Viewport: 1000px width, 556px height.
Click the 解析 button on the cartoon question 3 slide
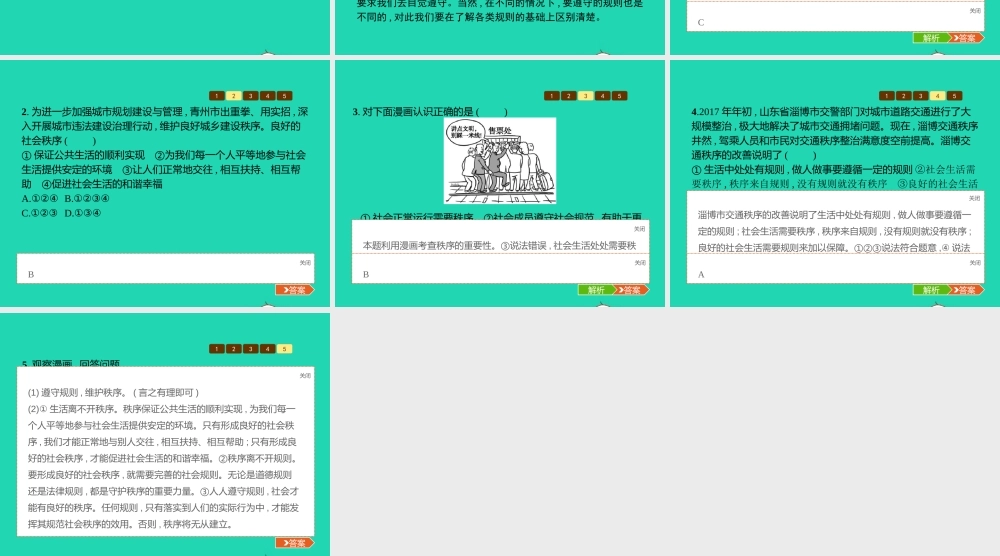pos(596,290)
